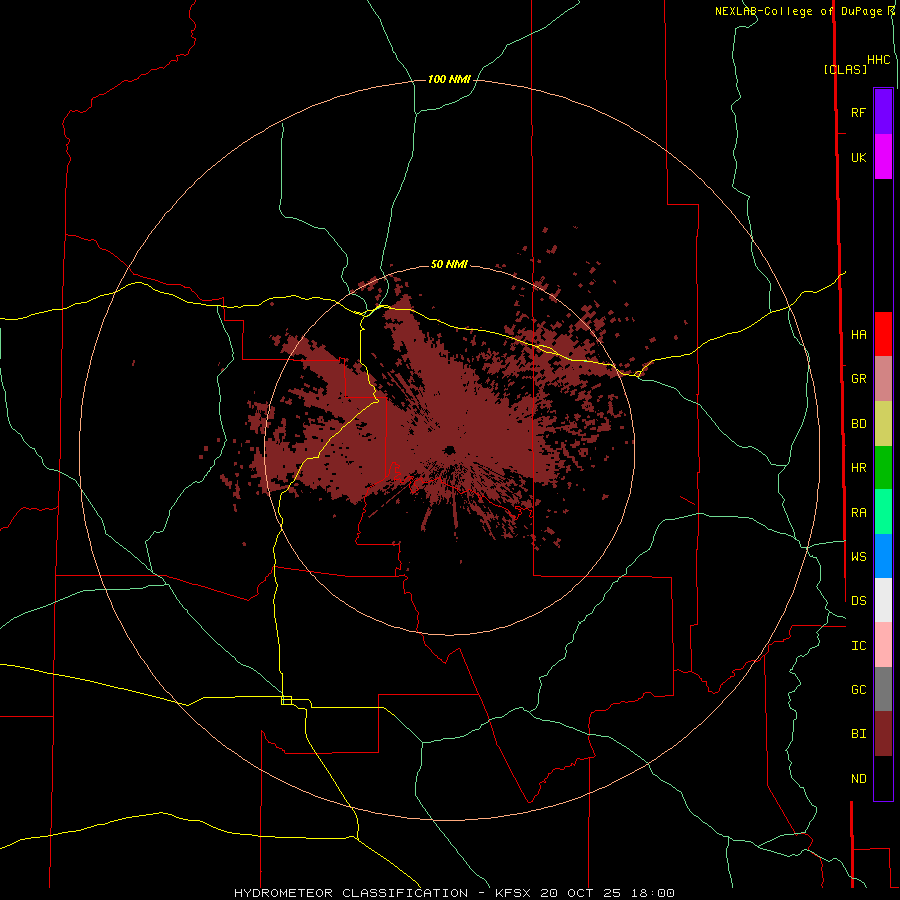Click the IC light pink legend swatch
The image size is (900, 900).
click(x=883, y=645)
